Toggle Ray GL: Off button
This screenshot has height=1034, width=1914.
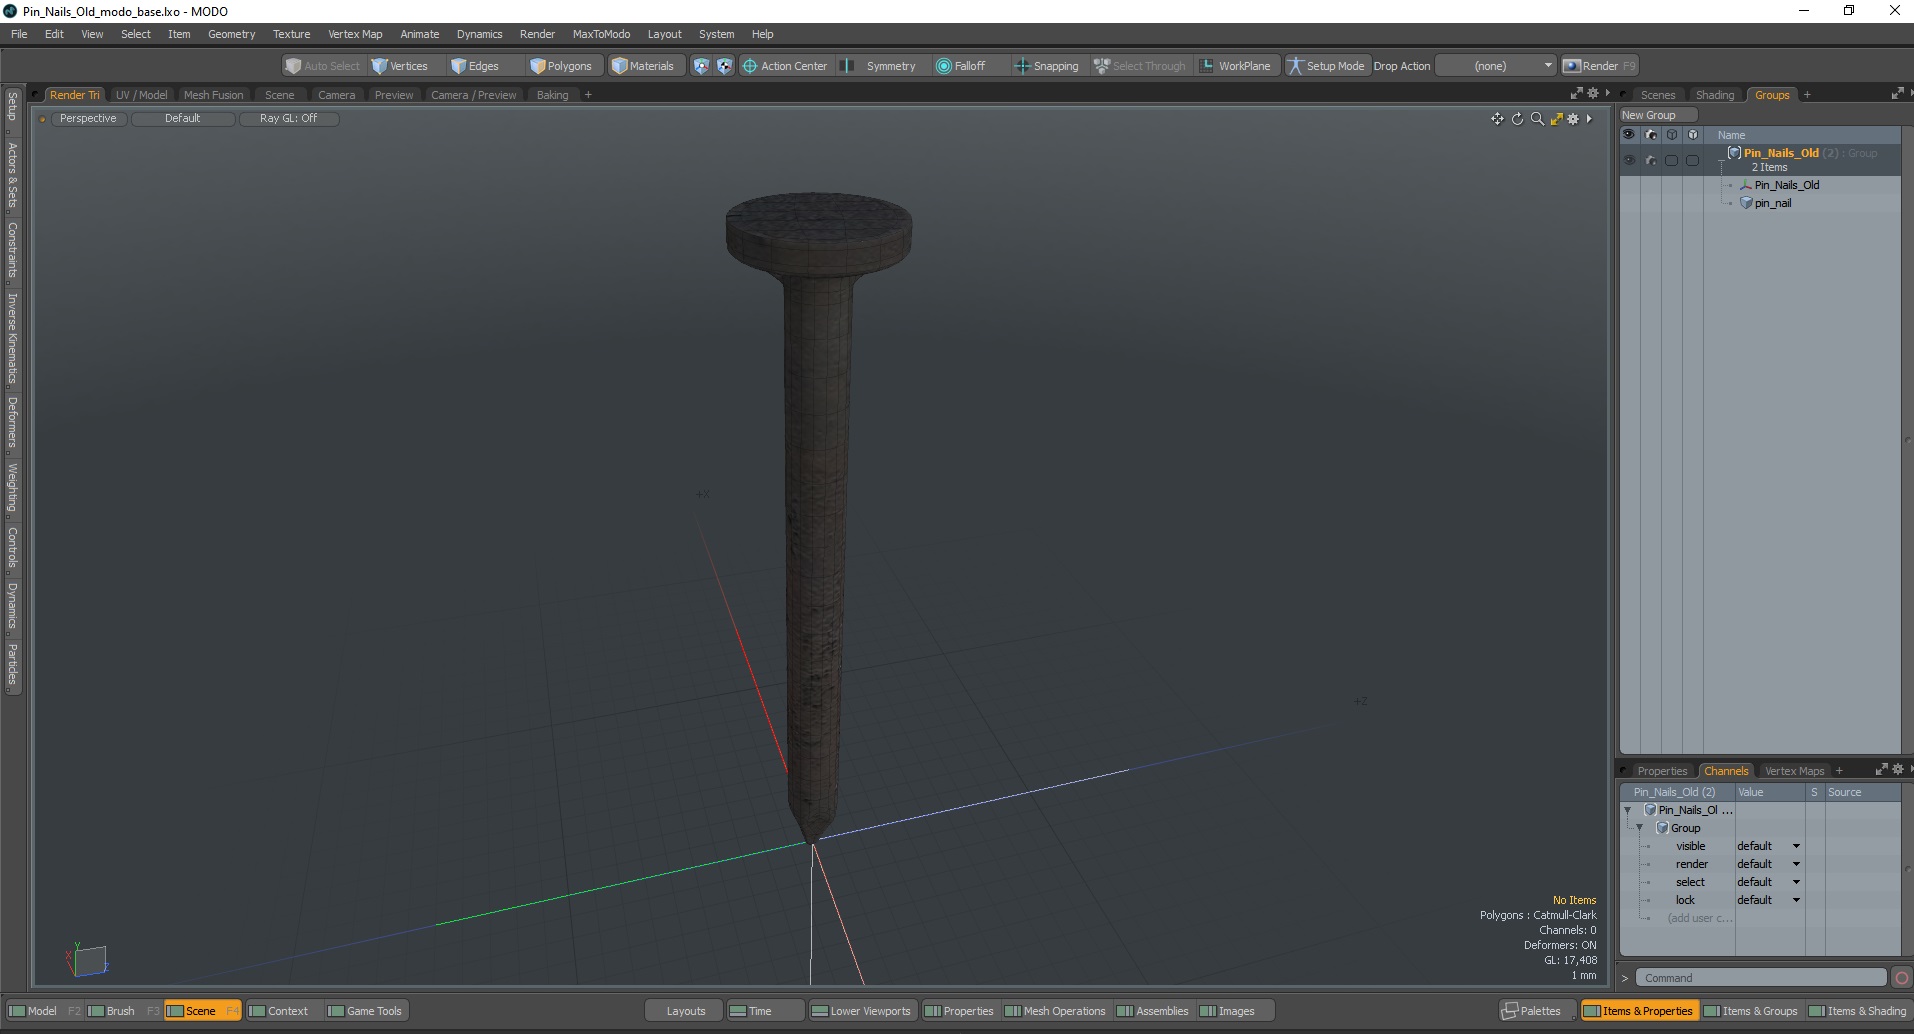(289, 118)
